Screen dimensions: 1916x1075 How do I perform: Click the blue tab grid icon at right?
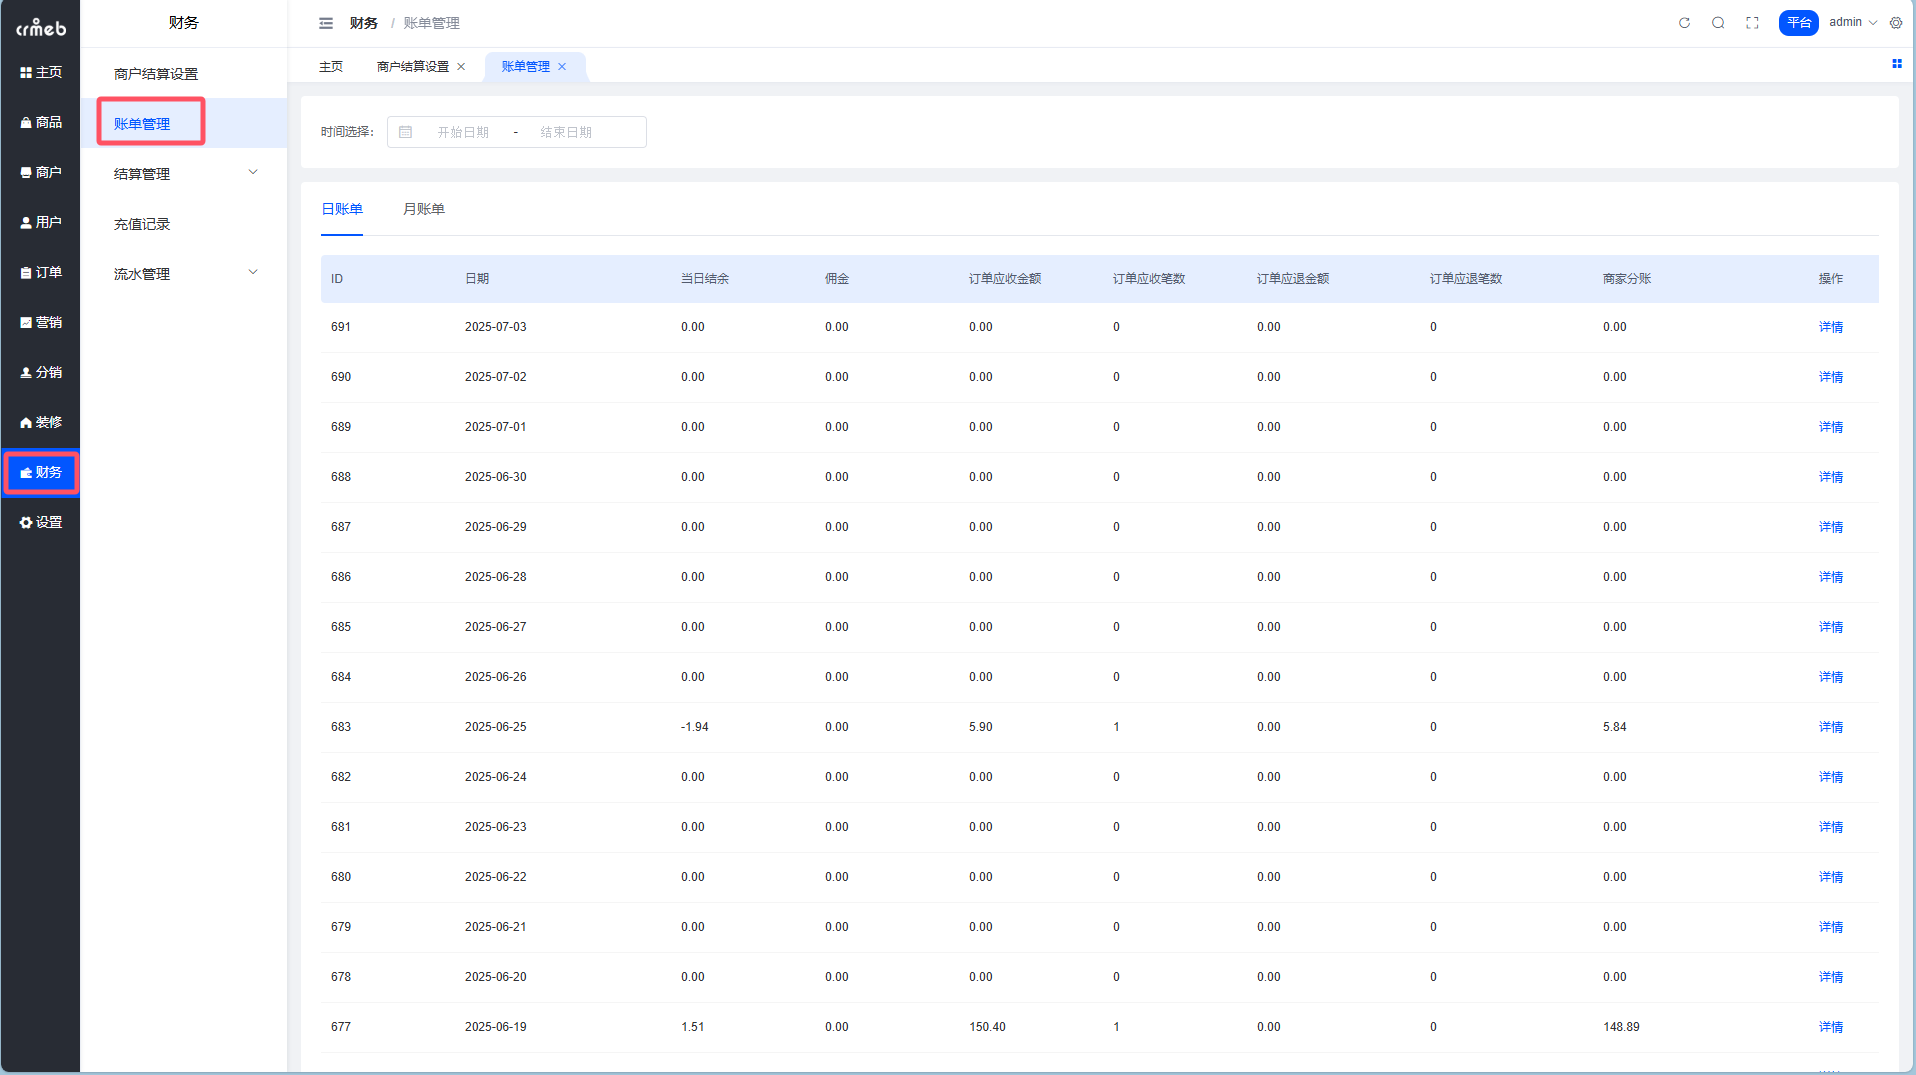click(1896, 64)
